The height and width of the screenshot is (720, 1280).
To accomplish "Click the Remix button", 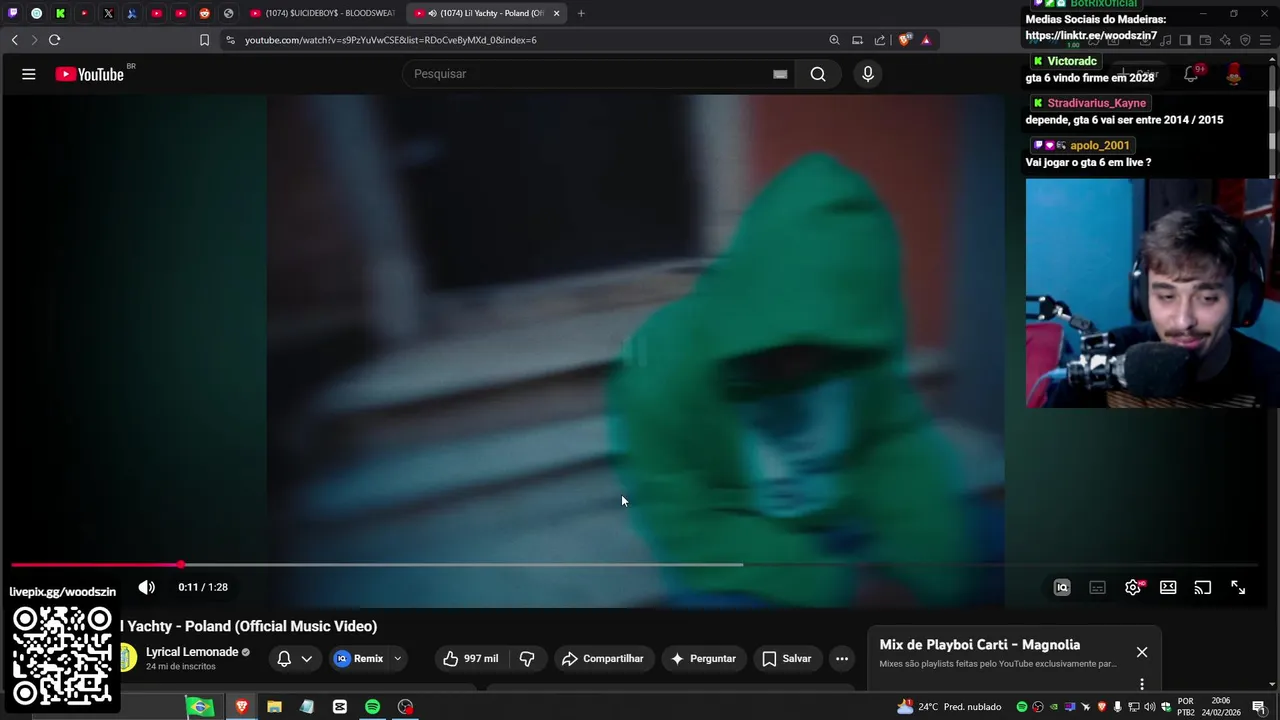I will point(359,658).
